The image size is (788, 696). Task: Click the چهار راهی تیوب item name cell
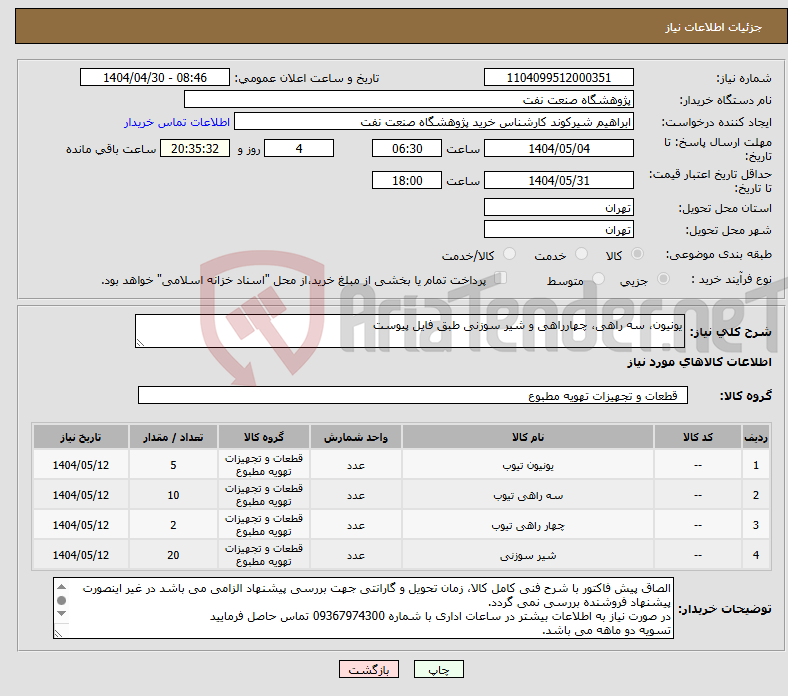pyautogui.click(x=528, y=525)
